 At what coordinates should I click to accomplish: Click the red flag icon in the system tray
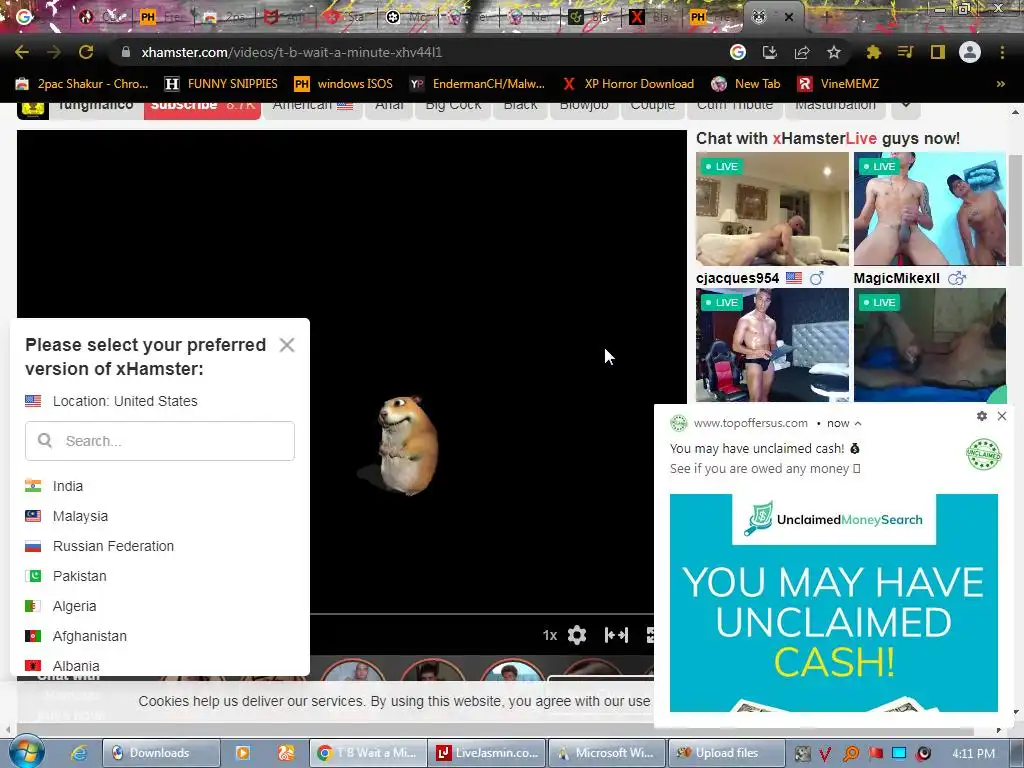[875, 754]
